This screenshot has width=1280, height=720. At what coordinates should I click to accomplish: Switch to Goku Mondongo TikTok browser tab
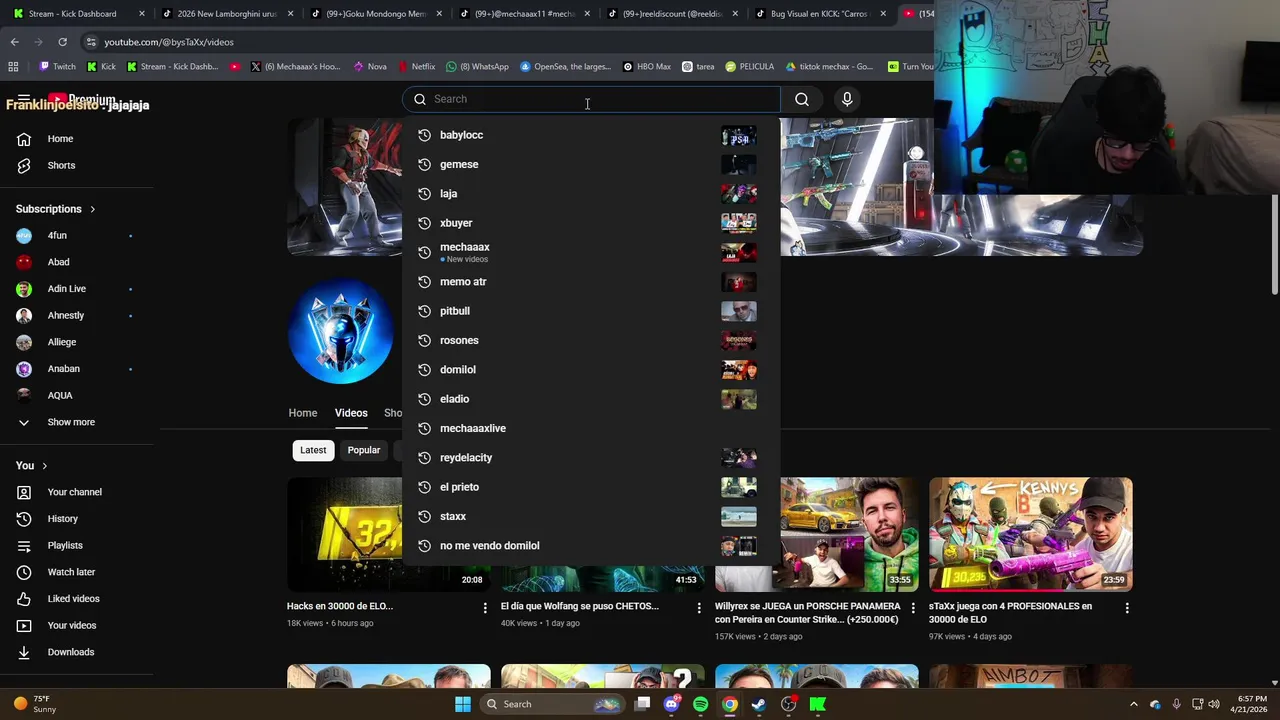(376, 14)
